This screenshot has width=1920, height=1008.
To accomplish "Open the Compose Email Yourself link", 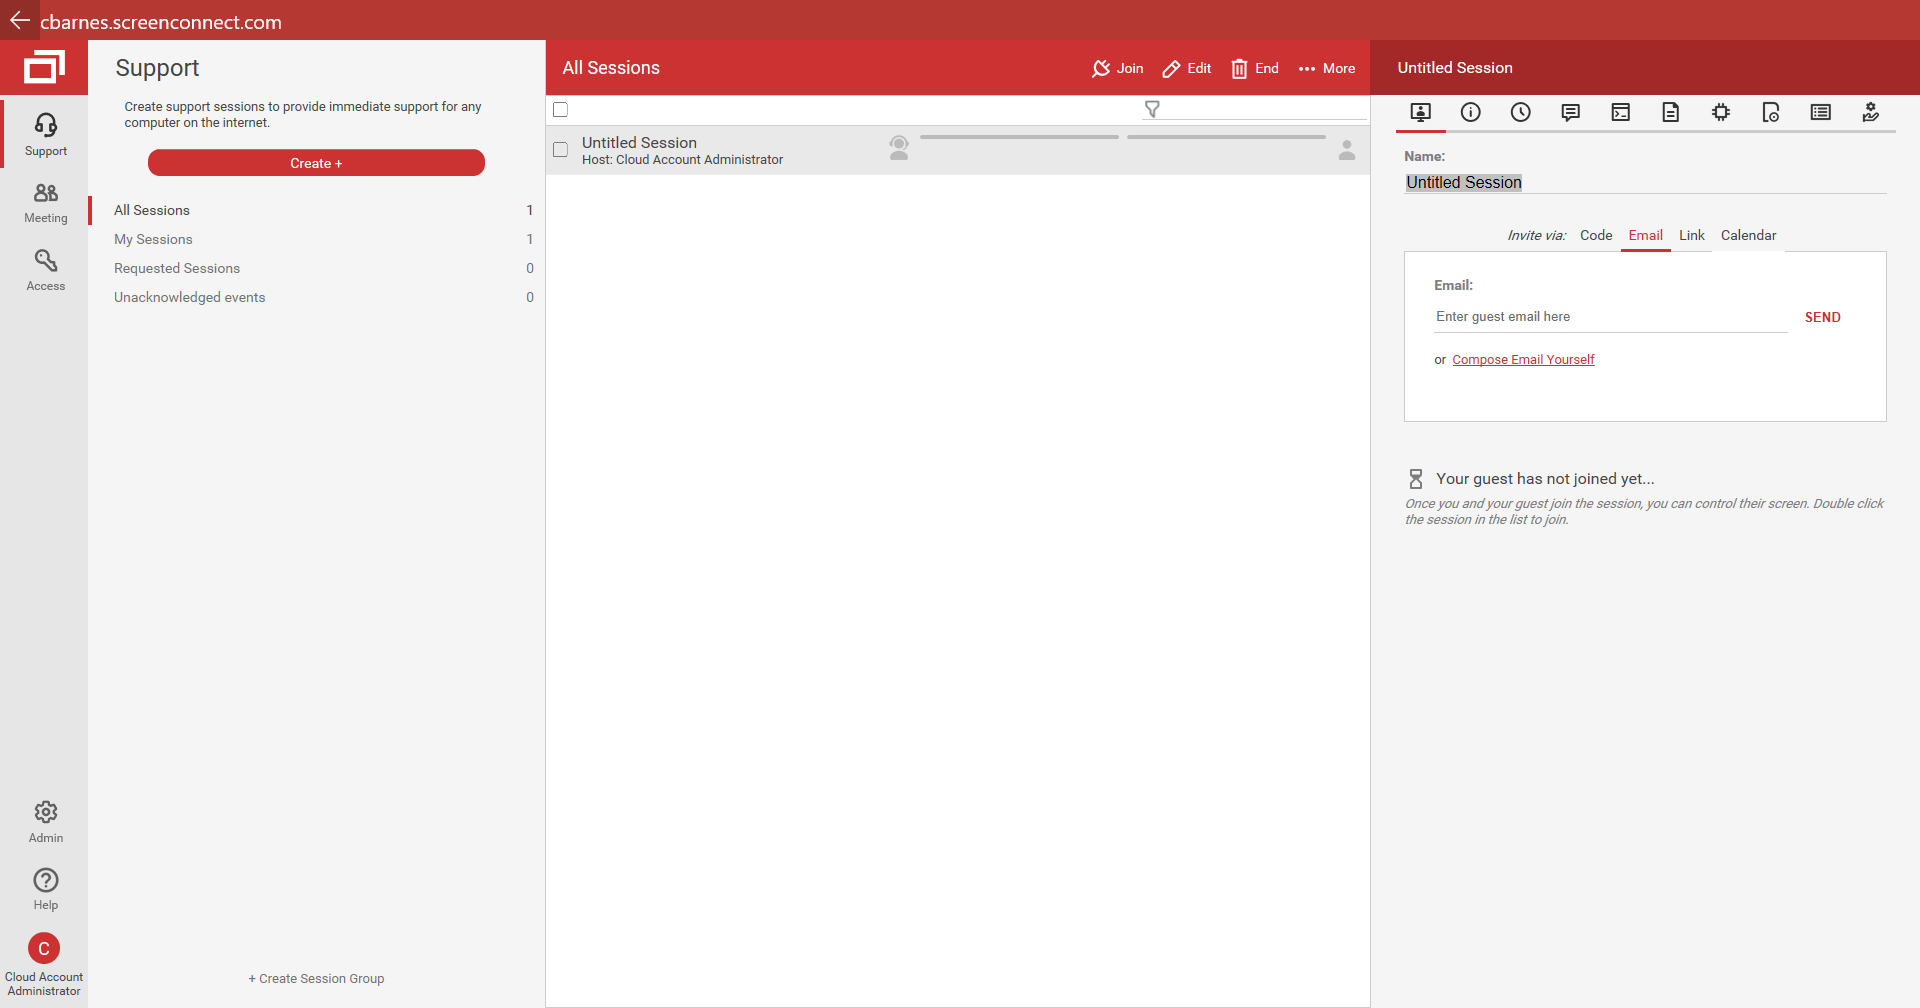I will coord(1523,360).
